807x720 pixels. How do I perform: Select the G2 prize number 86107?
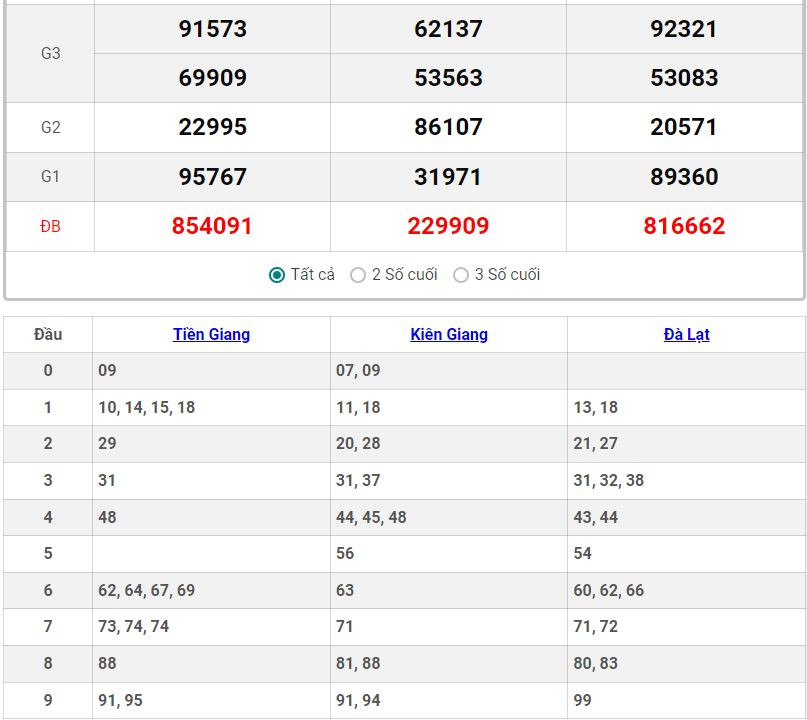click(448, 127)
